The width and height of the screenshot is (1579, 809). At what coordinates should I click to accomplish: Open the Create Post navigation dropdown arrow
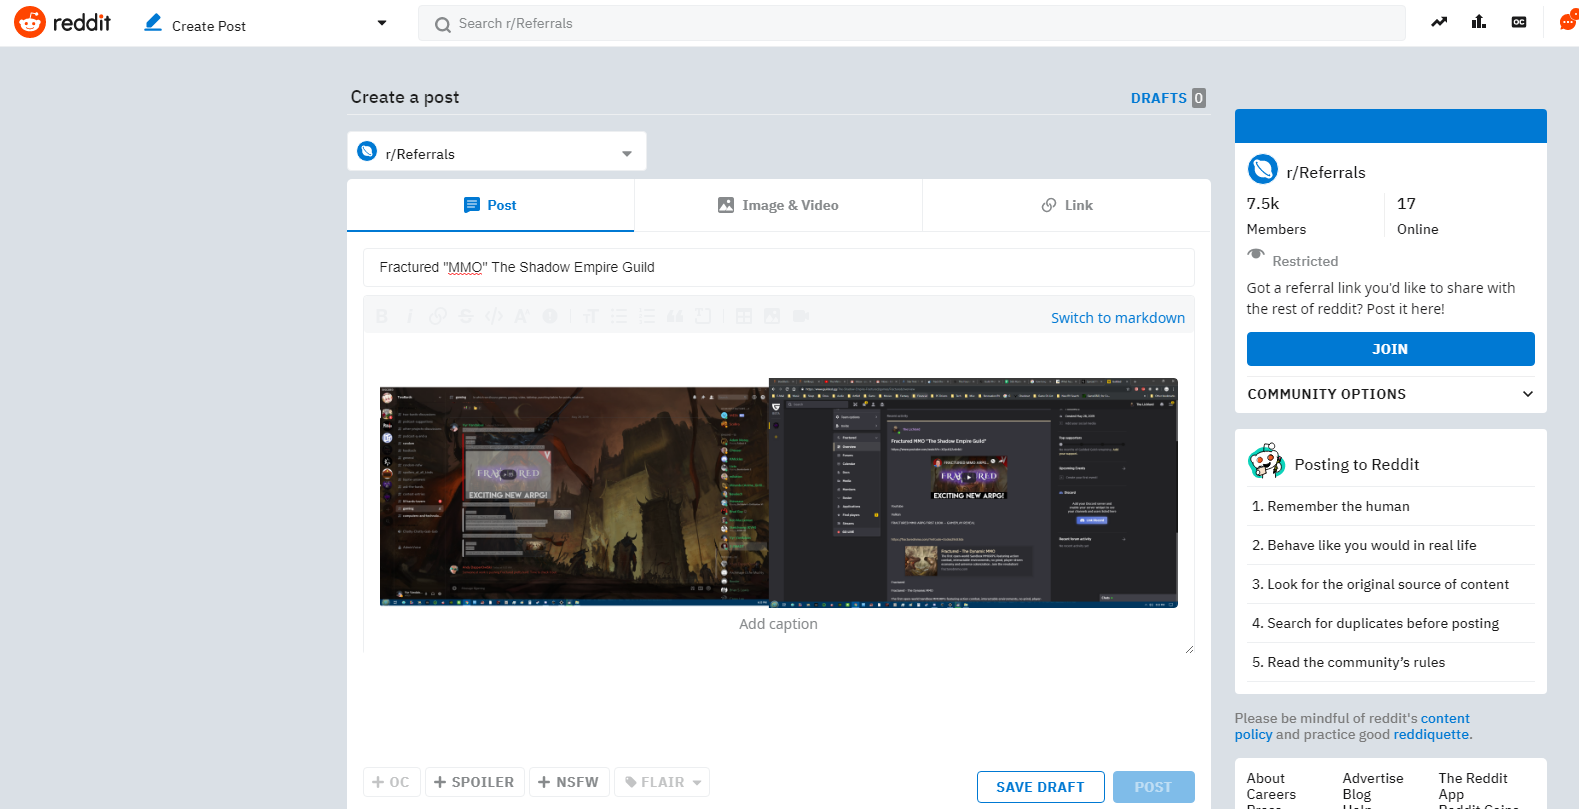click(x=382, y=23)
